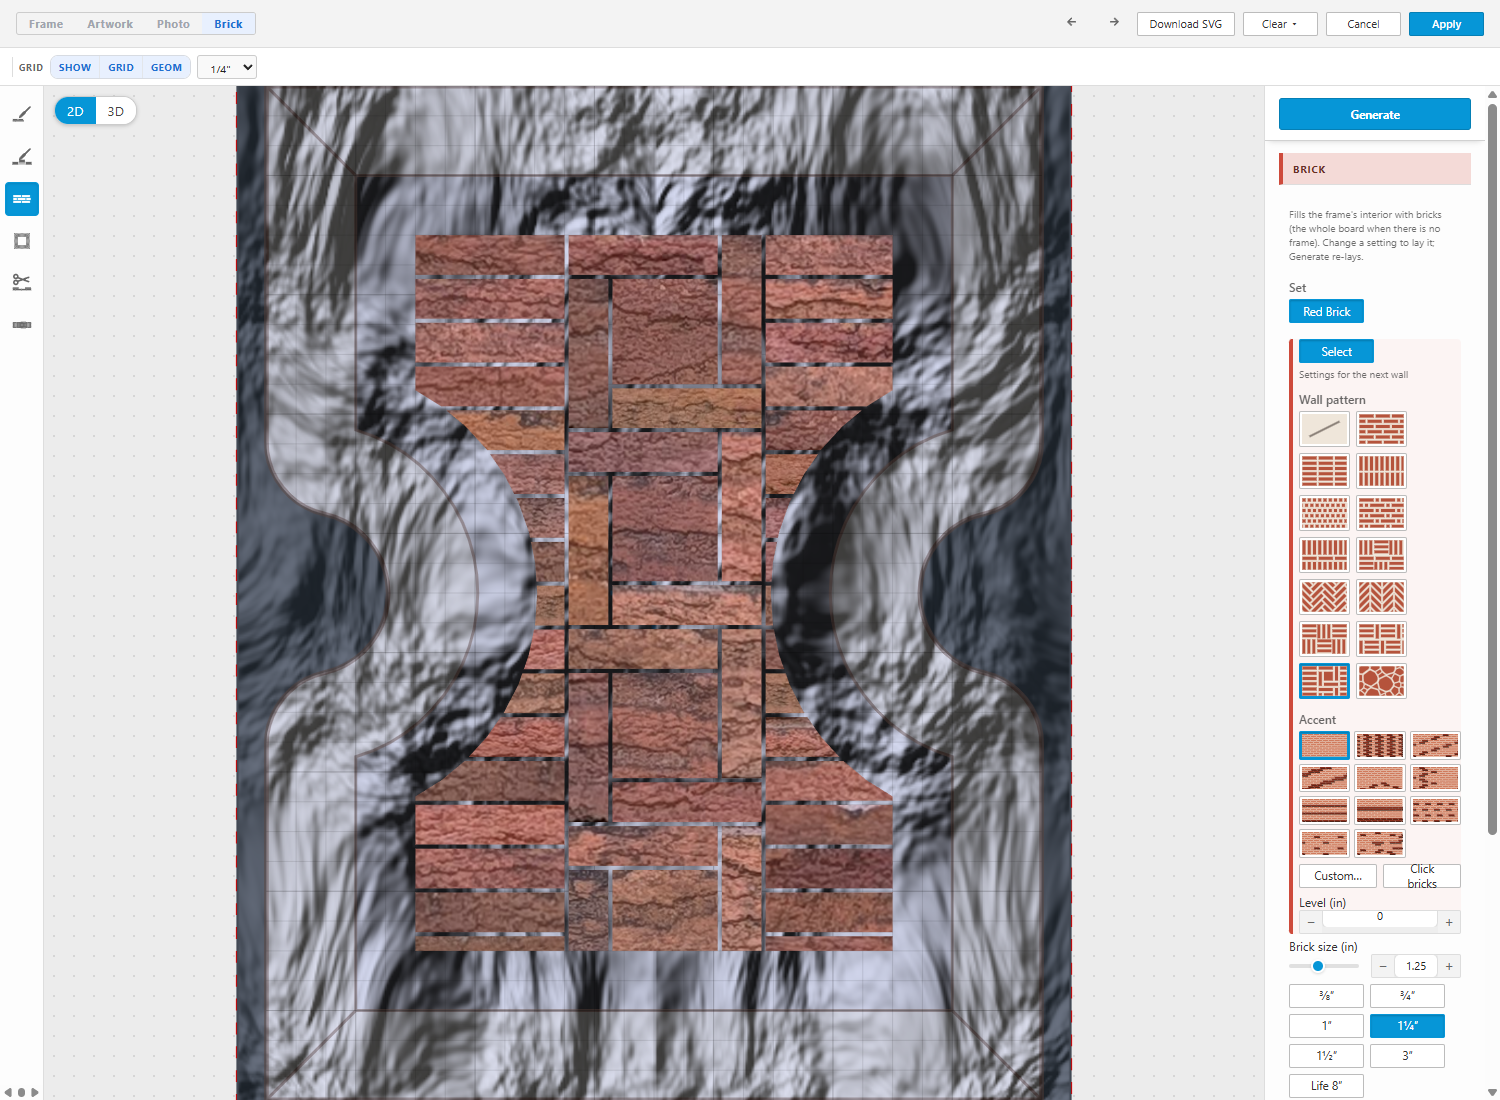Select the double horizontal band accent
The image size is (1500, 1100).
pyautogui.click(x=1324, y=810)
